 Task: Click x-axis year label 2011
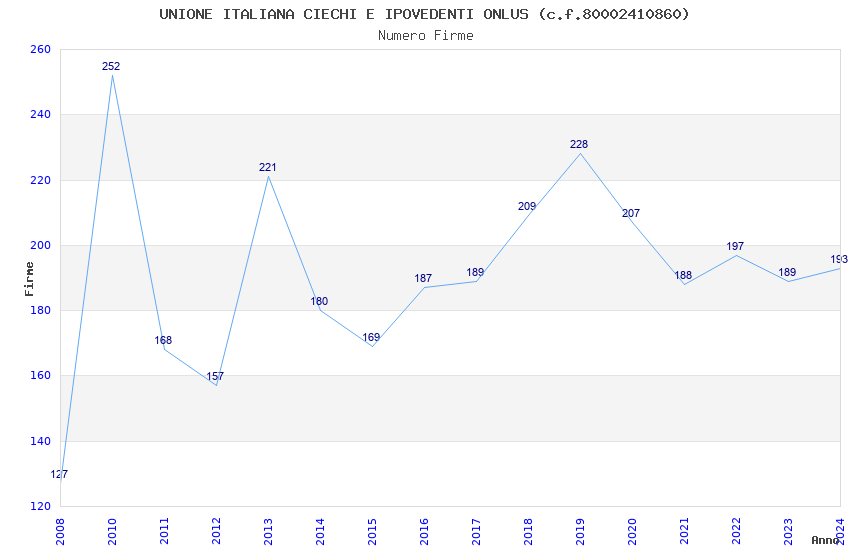[x=164, y=532]
